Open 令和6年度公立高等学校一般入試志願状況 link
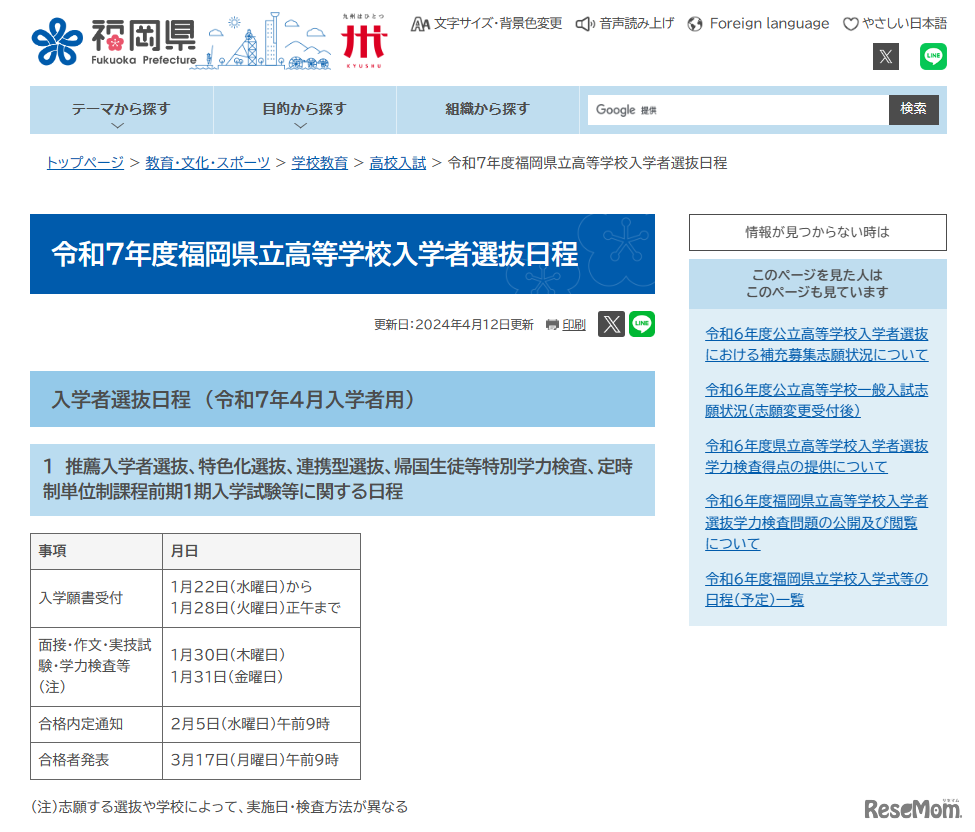 click(816, 400)
